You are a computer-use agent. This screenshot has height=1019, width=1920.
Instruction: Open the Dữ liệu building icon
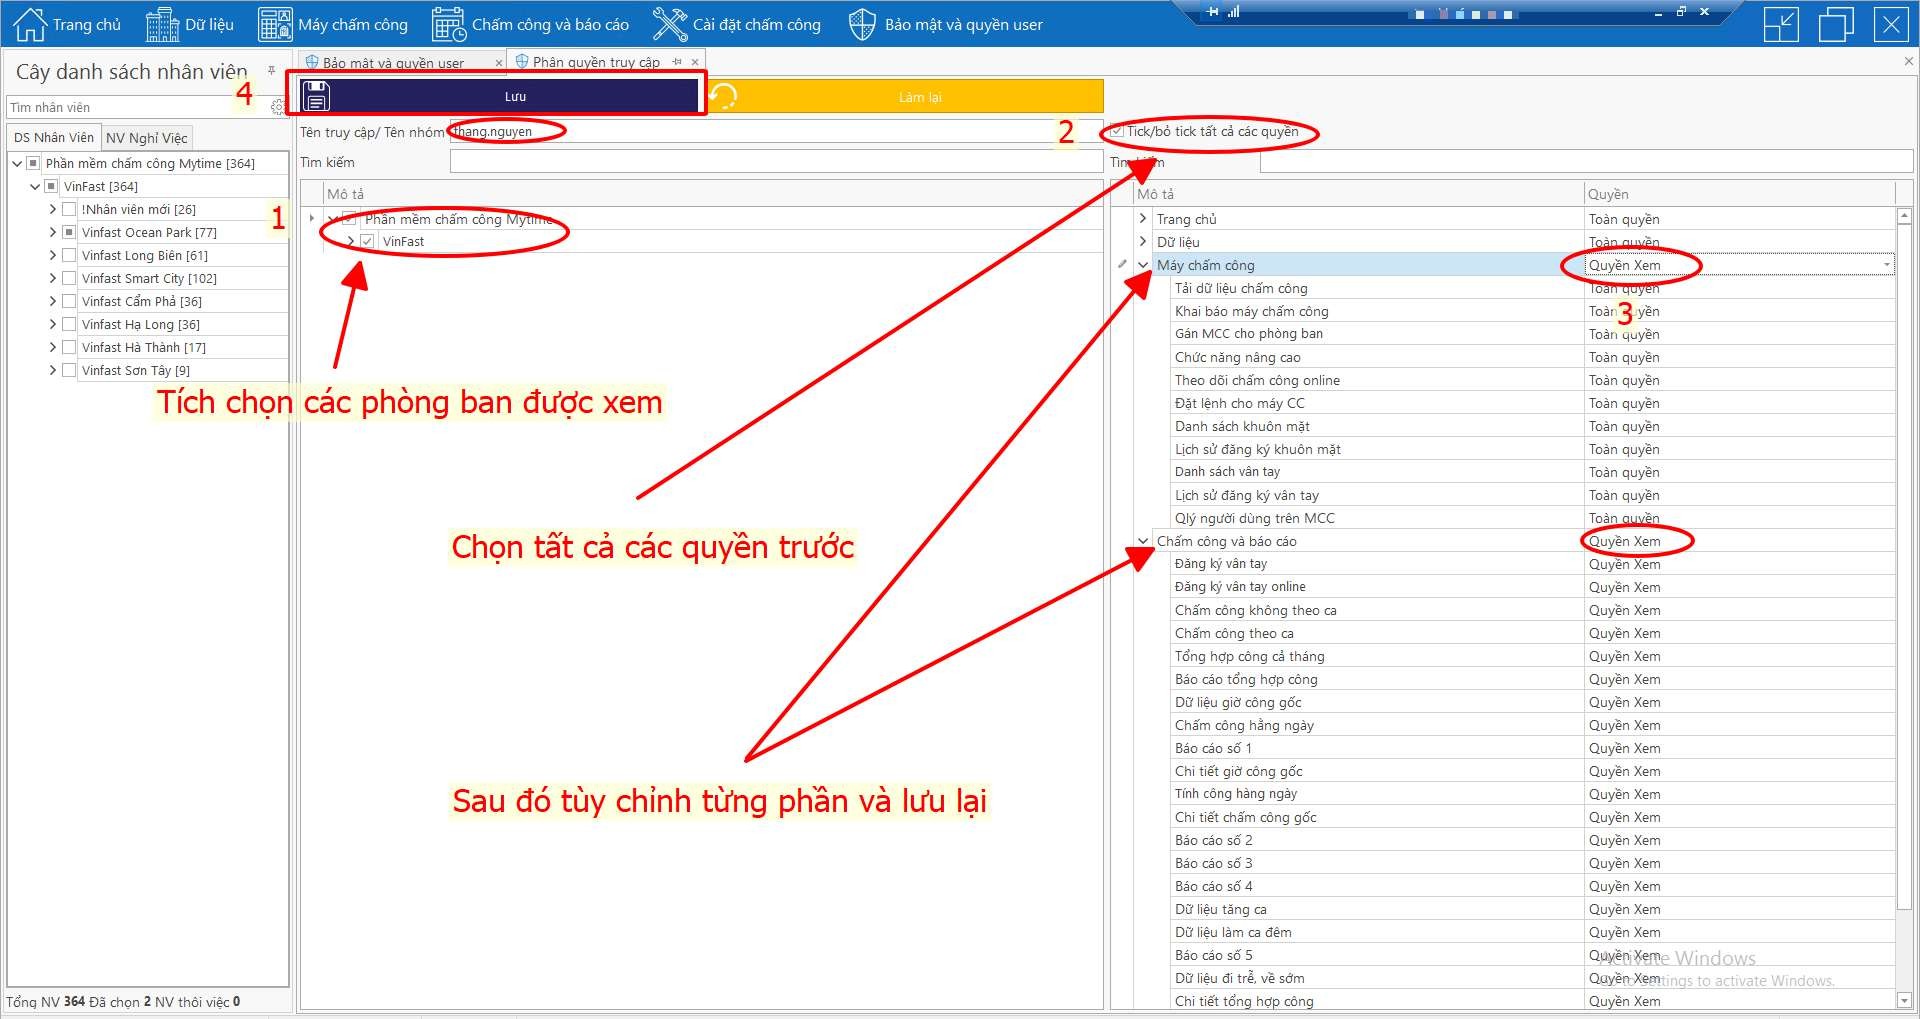(162, 24)
